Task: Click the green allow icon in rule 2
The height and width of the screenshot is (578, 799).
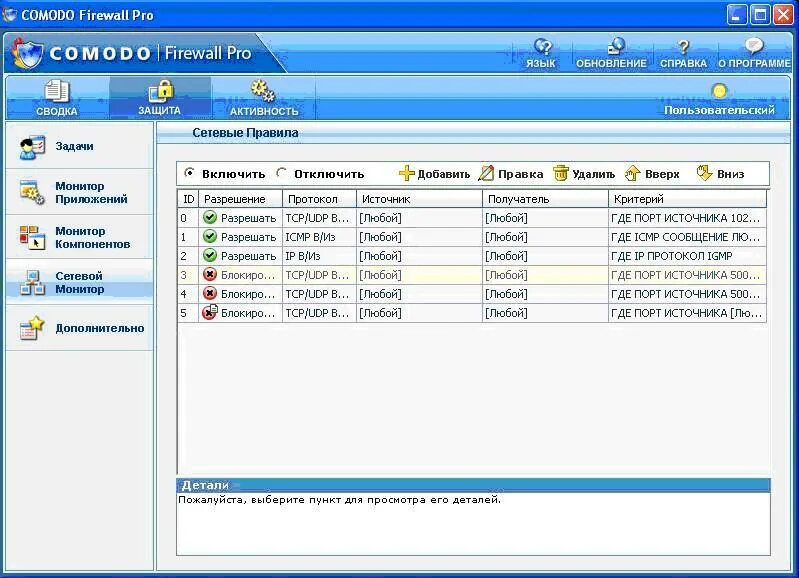Action: coord(209,255)
